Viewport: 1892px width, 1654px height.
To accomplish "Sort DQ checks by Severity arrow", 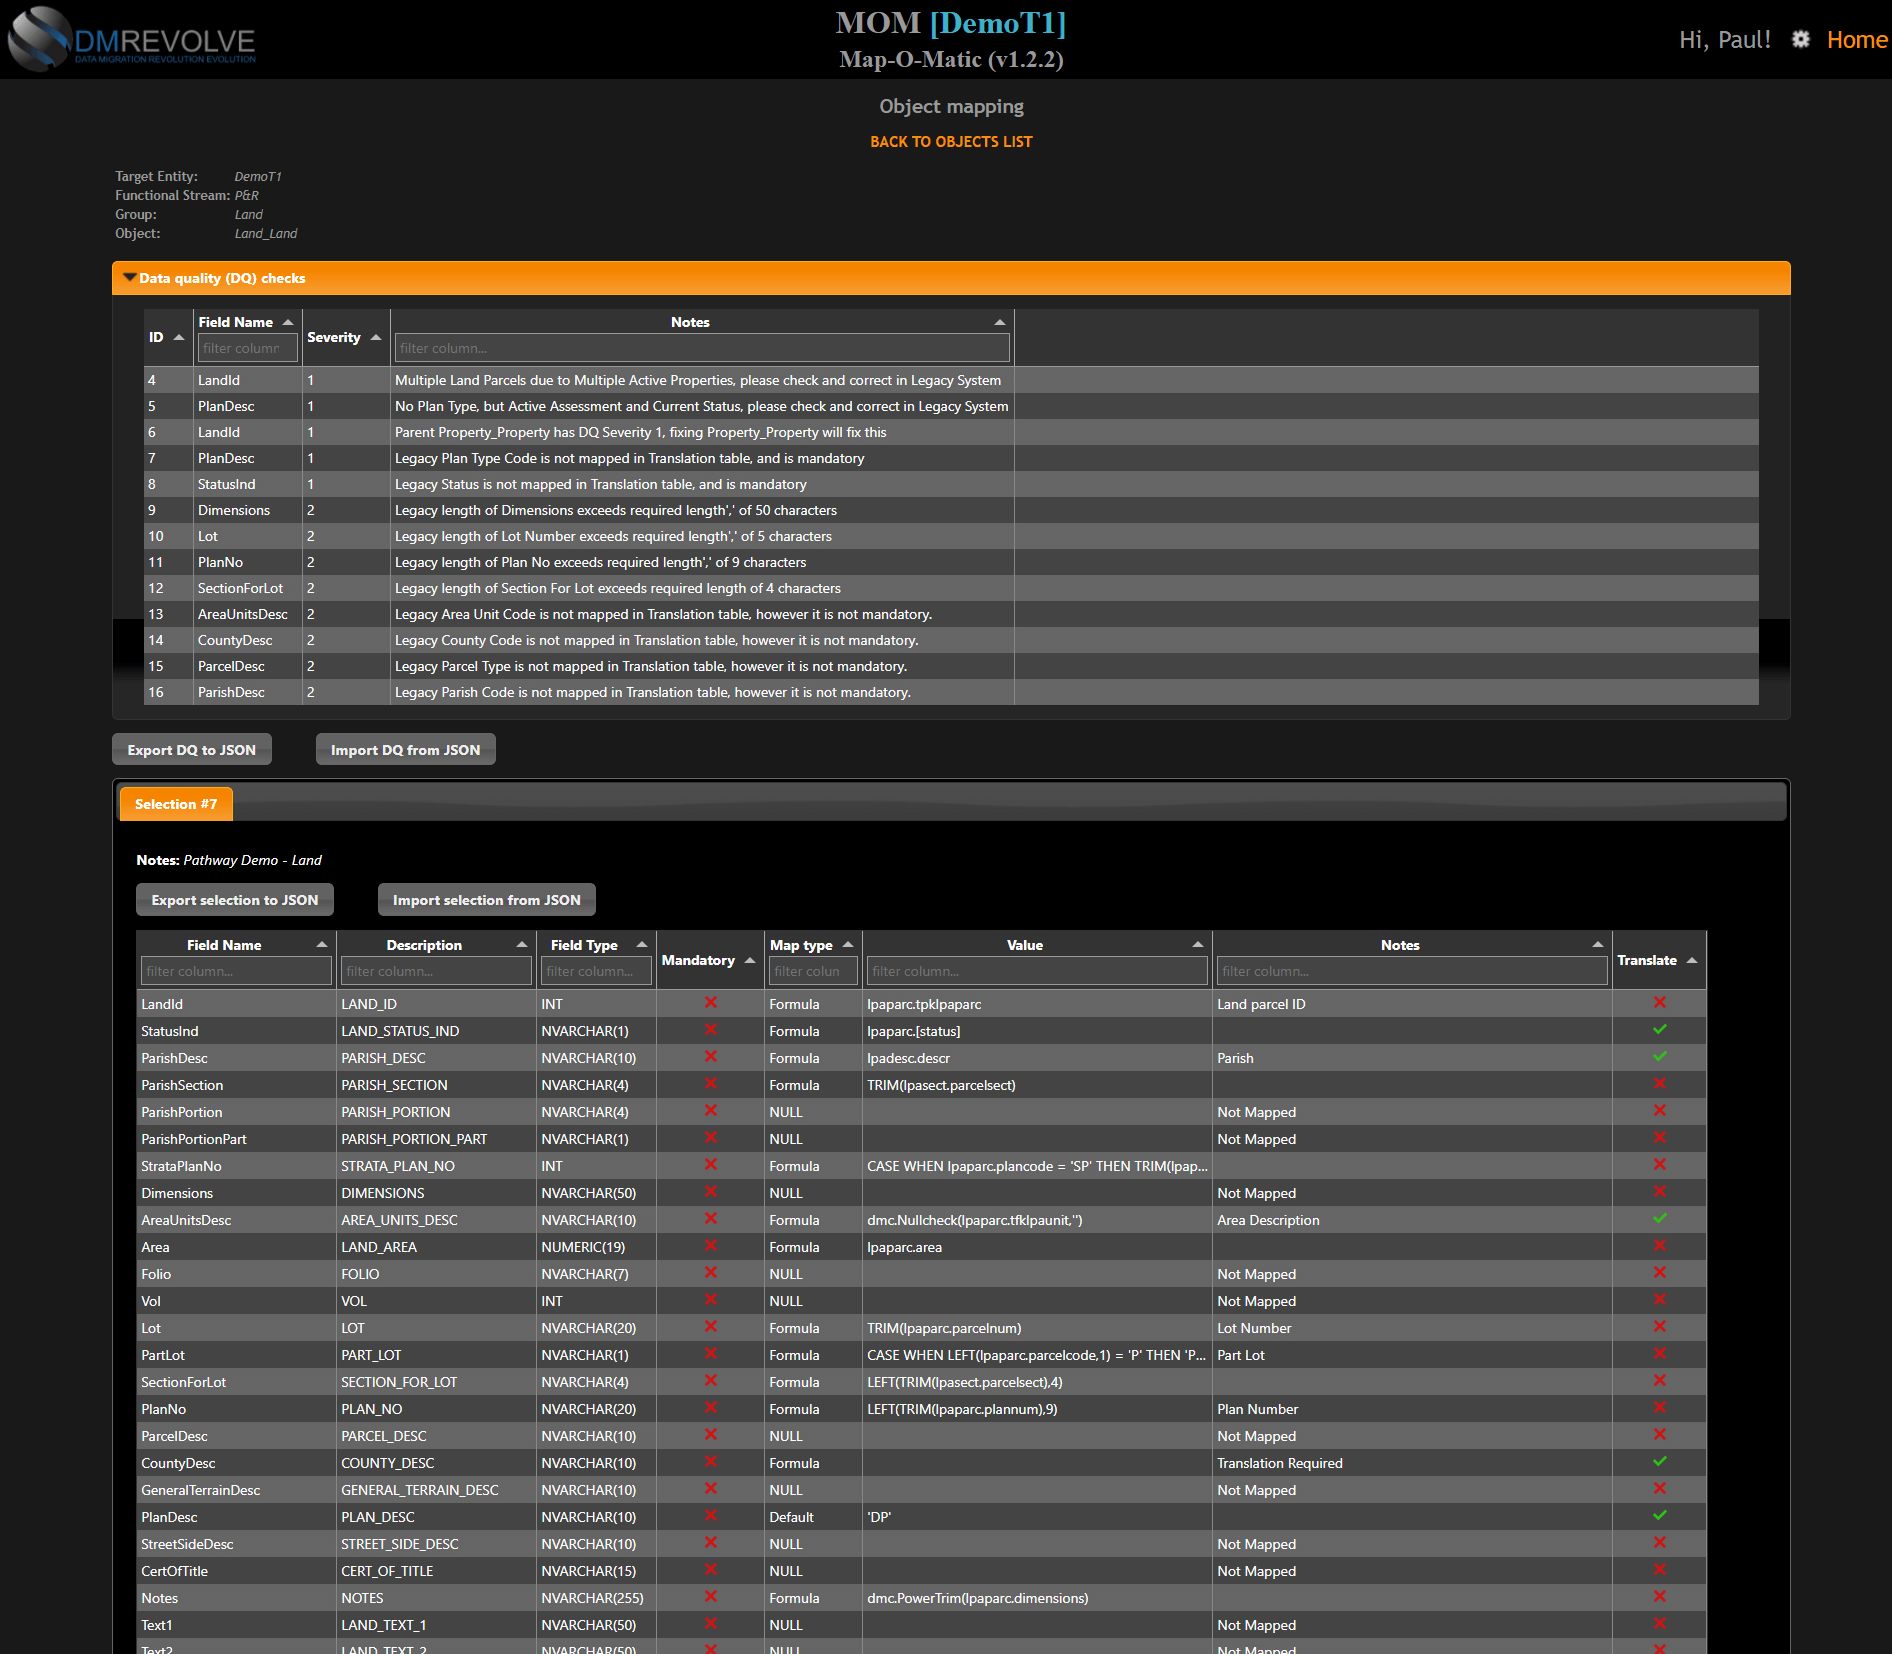I will [x=376, y=338].
